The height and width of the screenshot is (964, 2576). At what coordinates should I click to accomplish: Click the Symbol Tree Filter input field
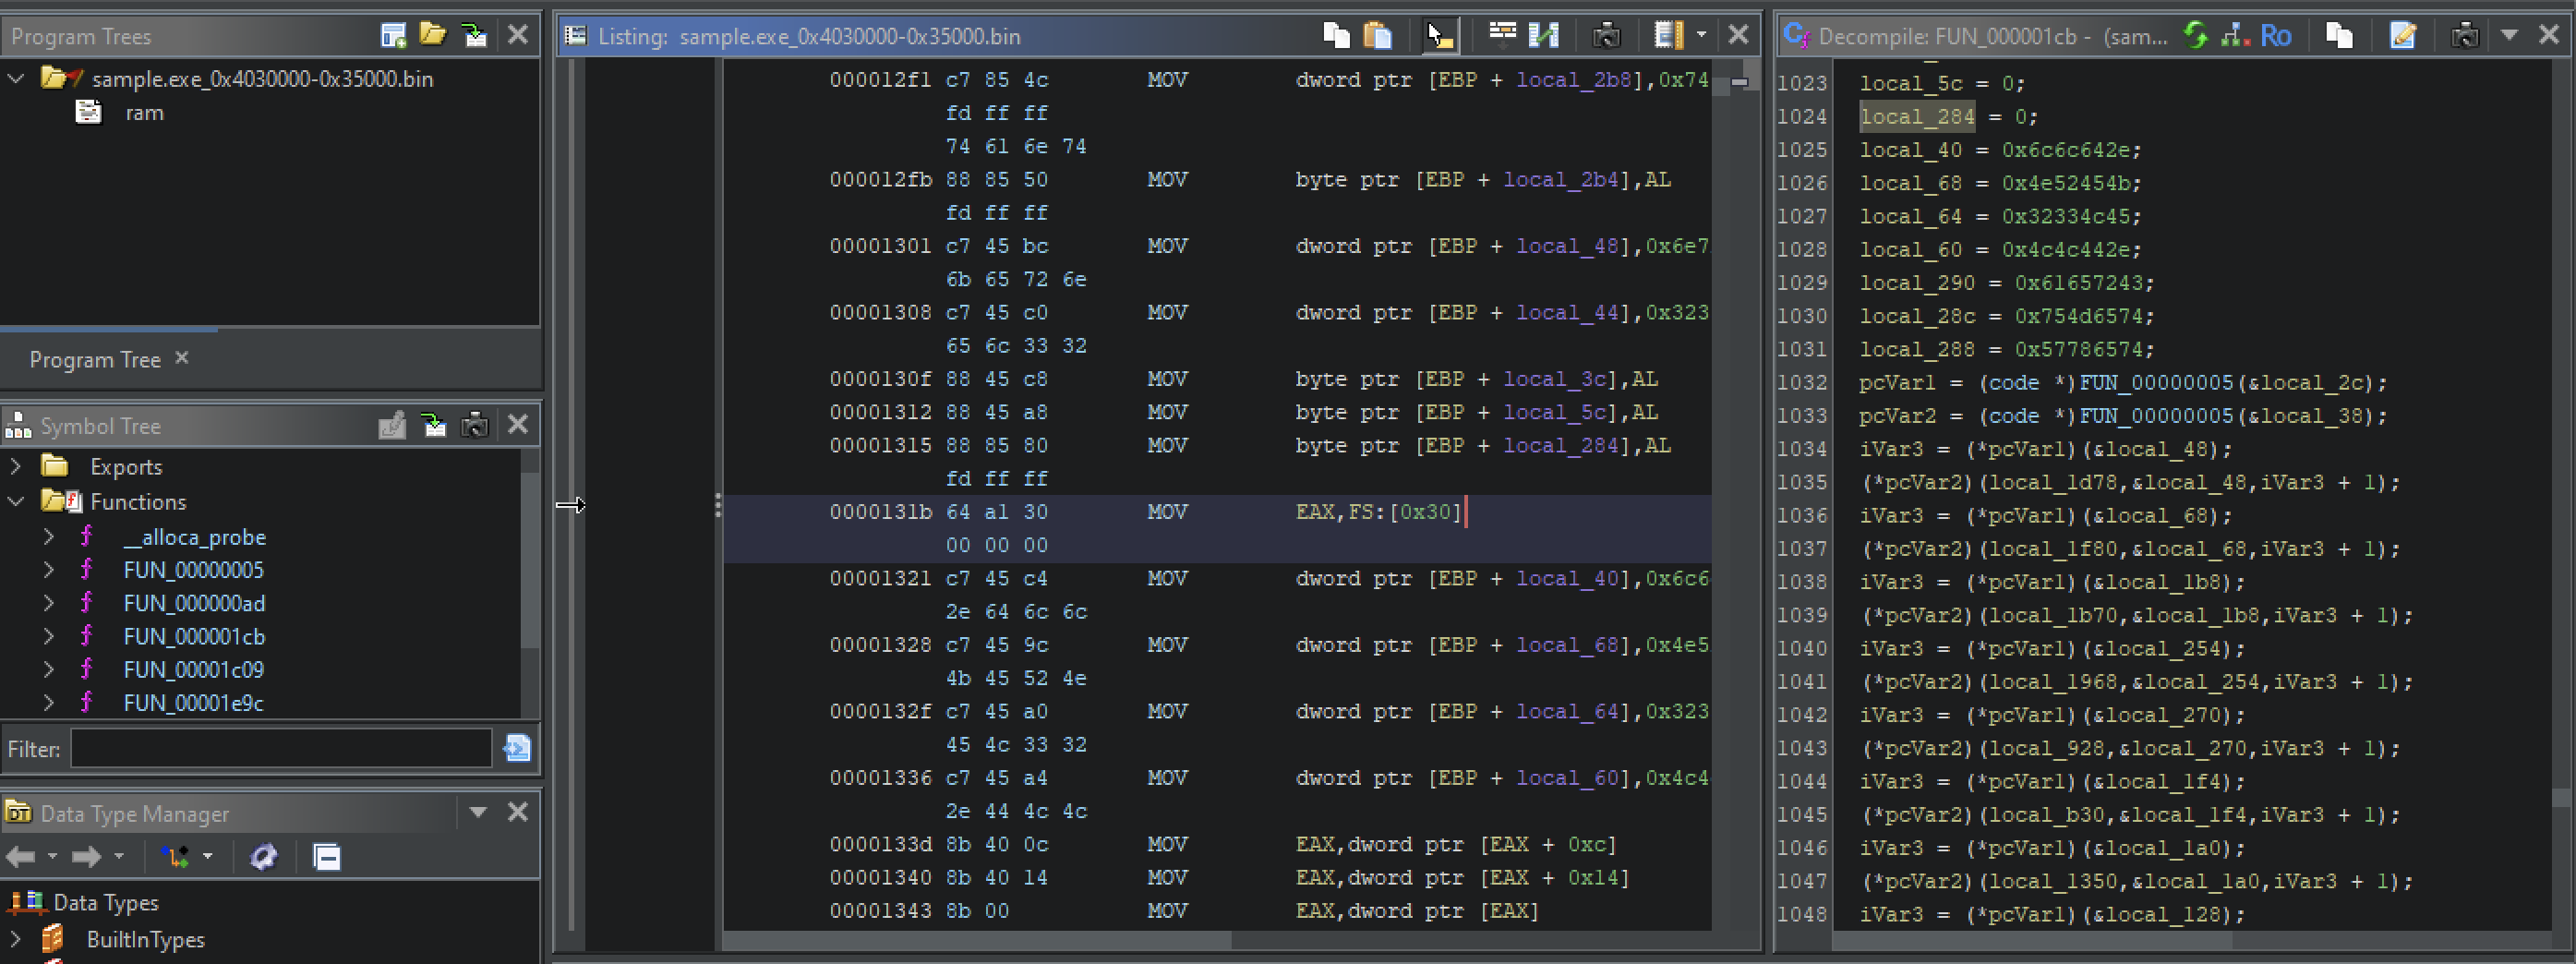pos(281,748)
